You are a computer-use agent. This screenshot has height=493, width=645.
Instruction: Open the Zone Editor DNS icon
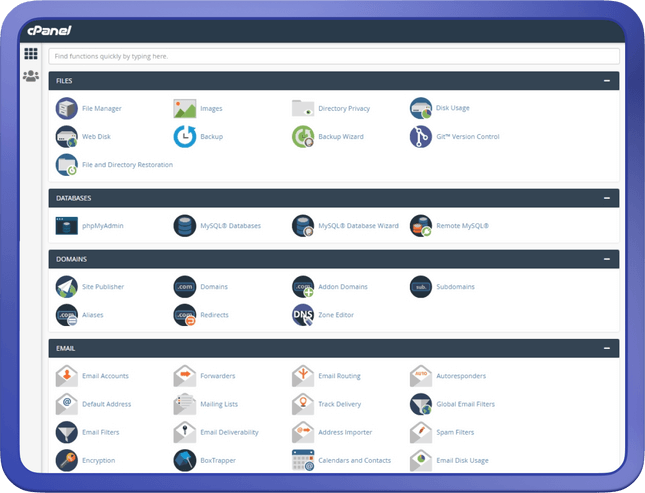click(303, 315)
